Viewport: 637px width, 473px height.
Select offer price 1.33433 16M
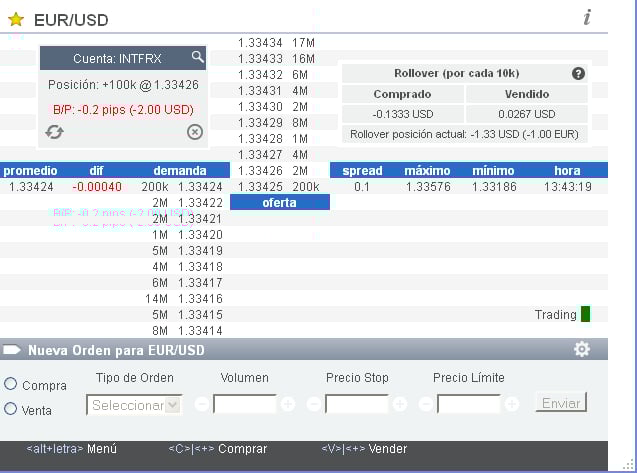(277, 59)
